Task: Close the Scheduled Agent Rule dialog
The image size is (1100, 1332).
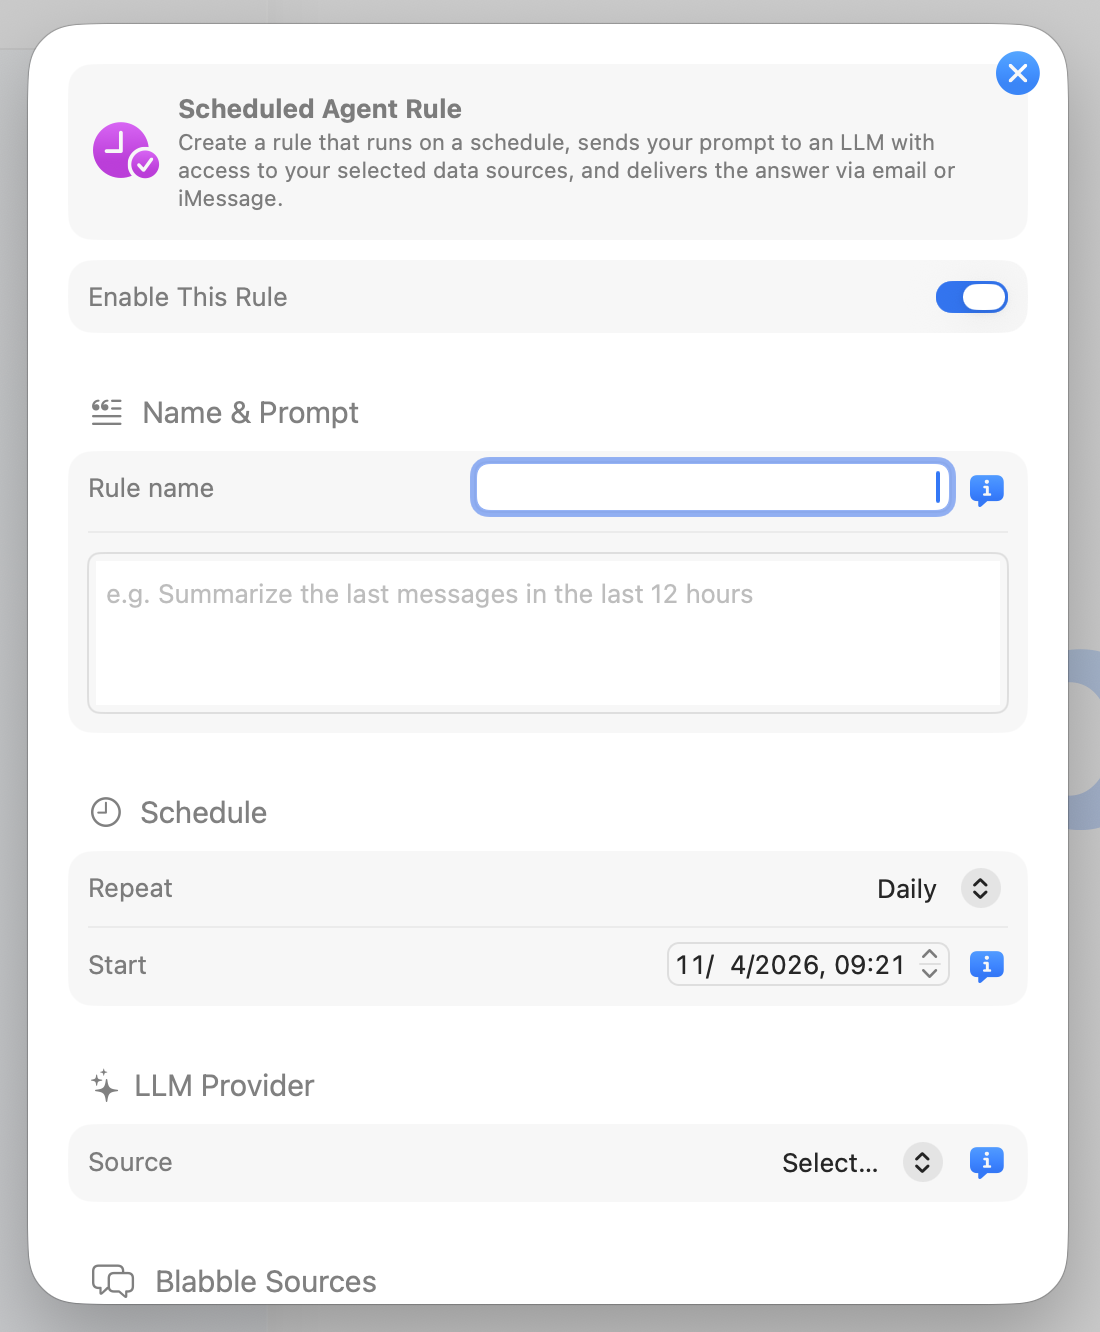Action: (1017, 73)
